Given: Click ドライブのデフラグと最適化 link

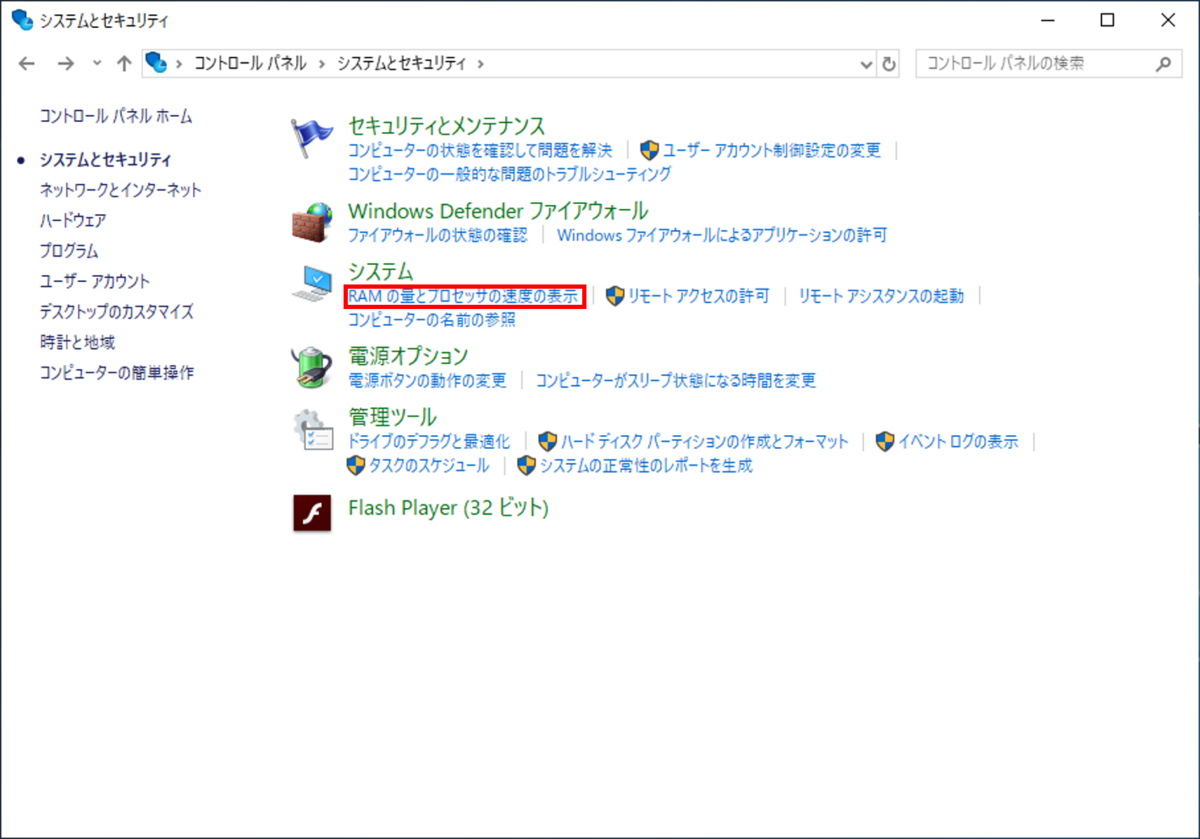Looking at the screenshot, I should click(428, 441).
